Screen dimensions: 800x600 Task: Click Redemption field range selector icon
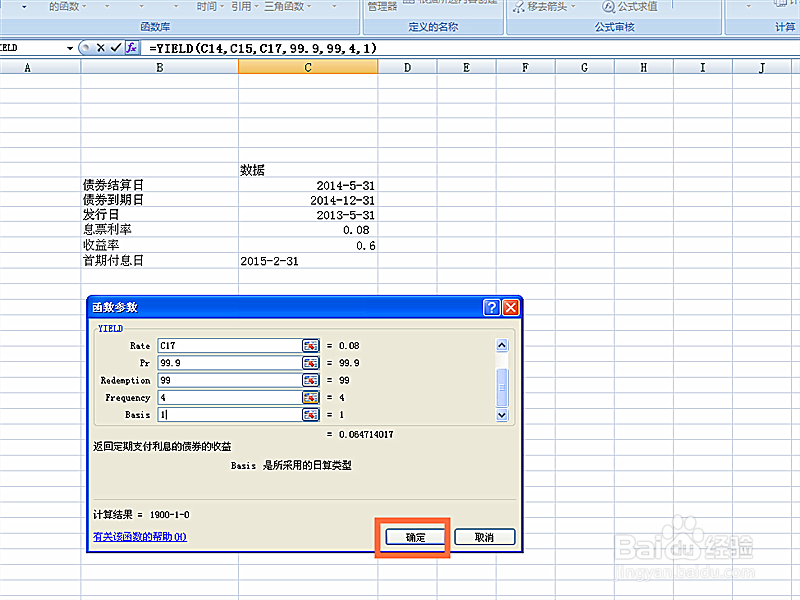tap(310, 380)
